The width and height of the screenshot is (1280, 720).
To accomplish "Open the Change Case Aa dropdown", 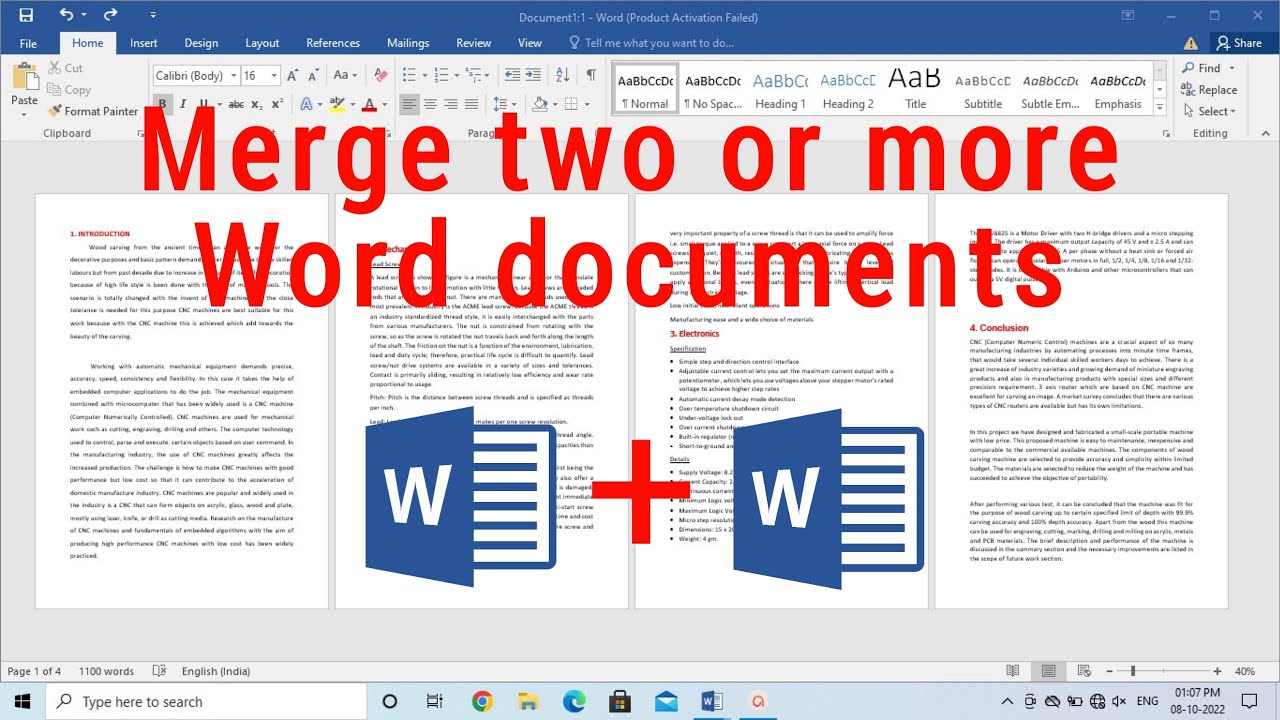I will 345,75.
